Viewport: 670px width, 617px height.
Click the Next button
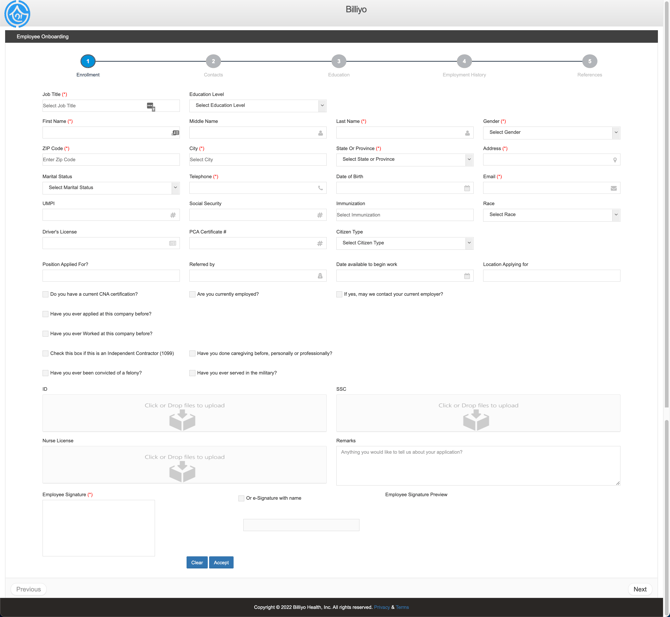point(639,589)
